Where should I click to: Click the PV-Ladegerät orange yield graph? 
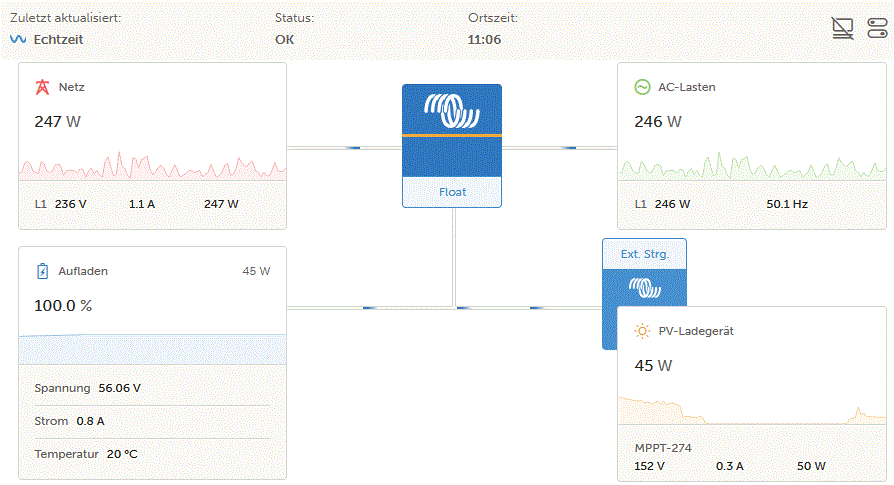[752, 410]
